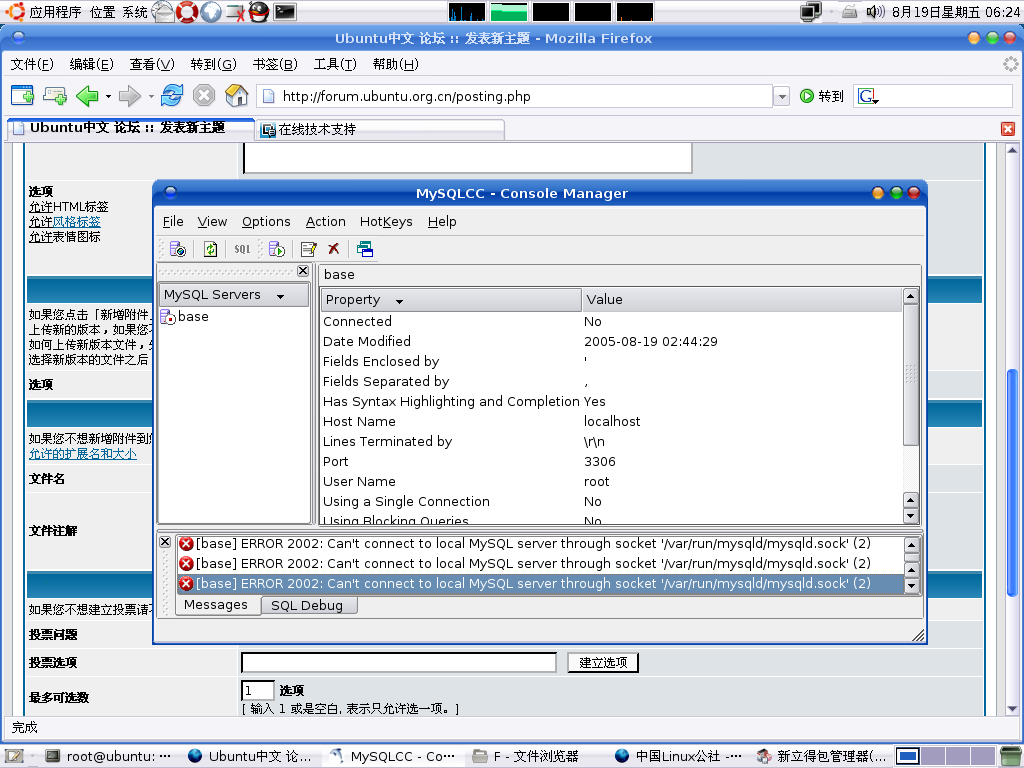Open Firefox 书签(B) bookmarks menu

(x=275, y=64)
